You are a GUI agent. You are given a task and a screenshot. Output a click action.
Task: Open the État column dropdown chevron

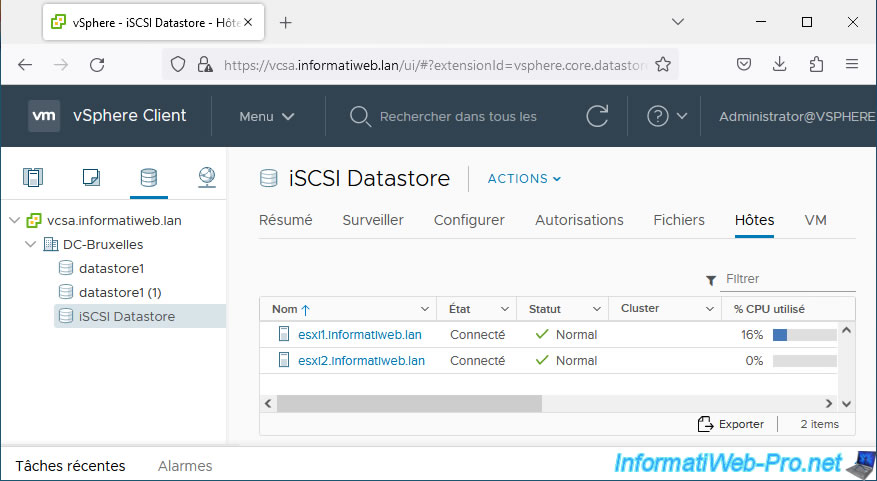pyautogui.click(x=504, y=309)
